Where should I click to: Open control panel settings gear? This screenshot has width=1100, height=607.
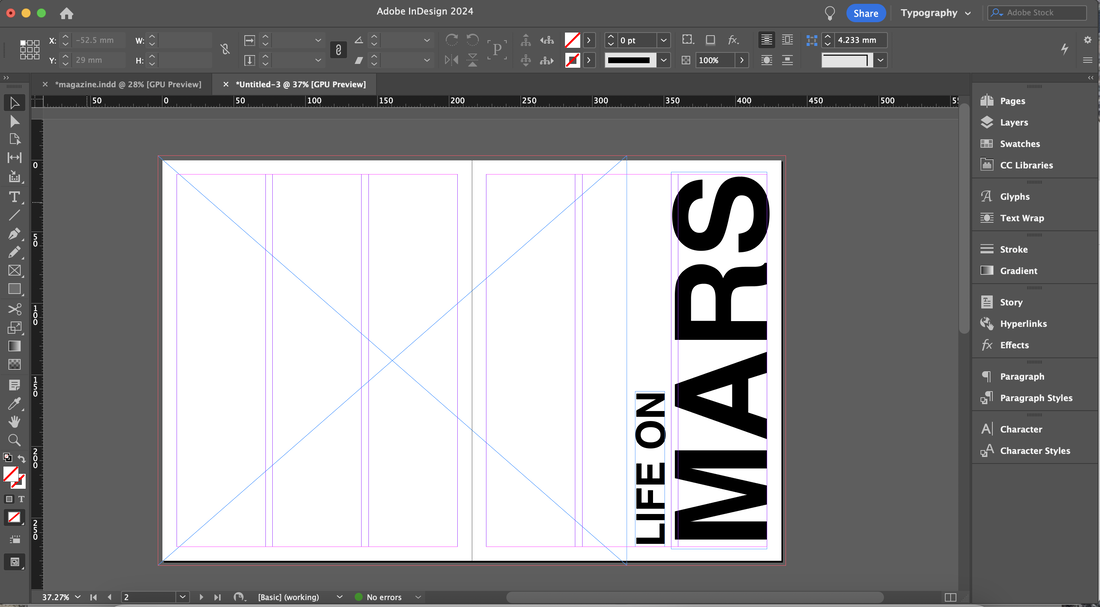coord(1088,40)
